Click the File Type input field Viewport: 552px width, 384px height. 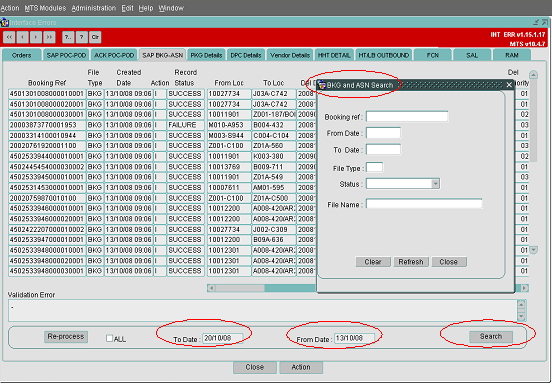tap(375, 168)
